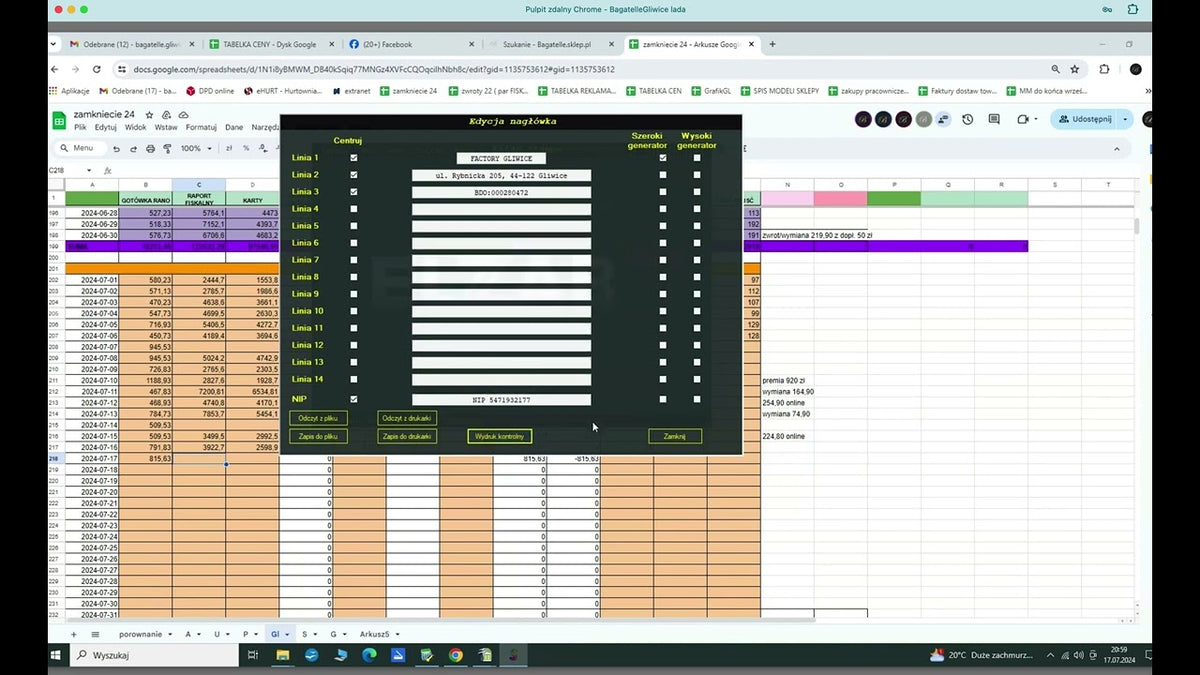Image resolution: width=1200 pixels, height=675 pixels.
Task: Open the comments panel icon
Action: click(x=995, y=119)
